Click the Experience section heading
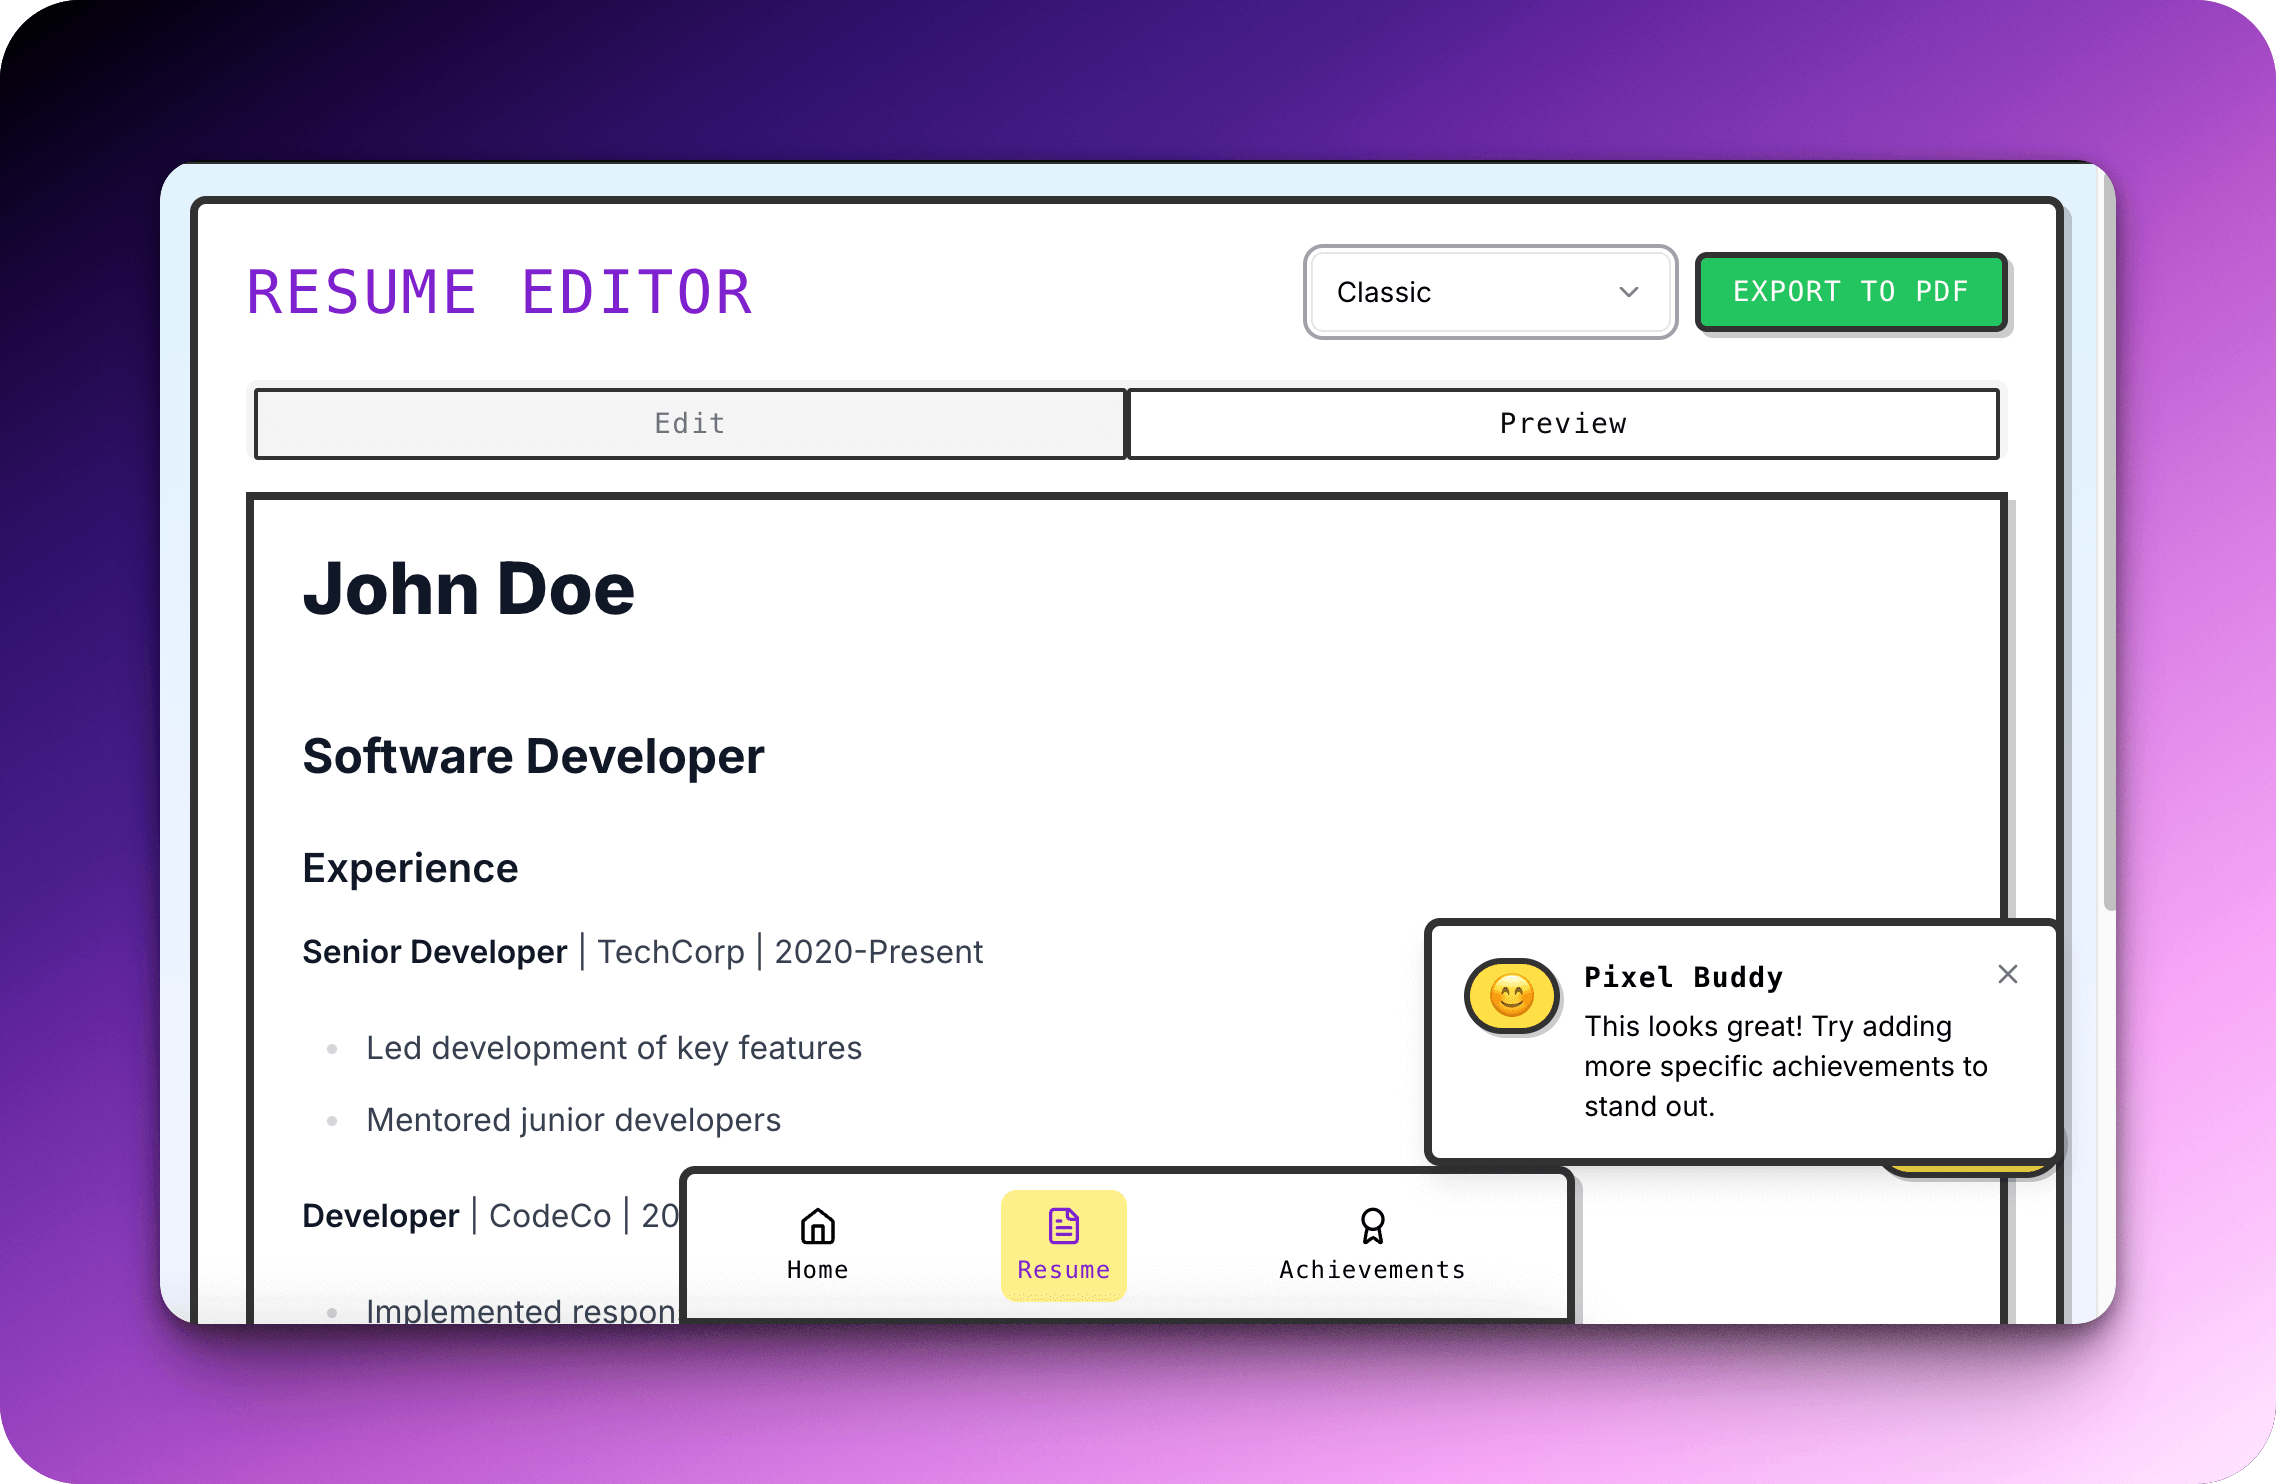The width and height of the screenshot is (2276, 1484). [x=410, y=868]
